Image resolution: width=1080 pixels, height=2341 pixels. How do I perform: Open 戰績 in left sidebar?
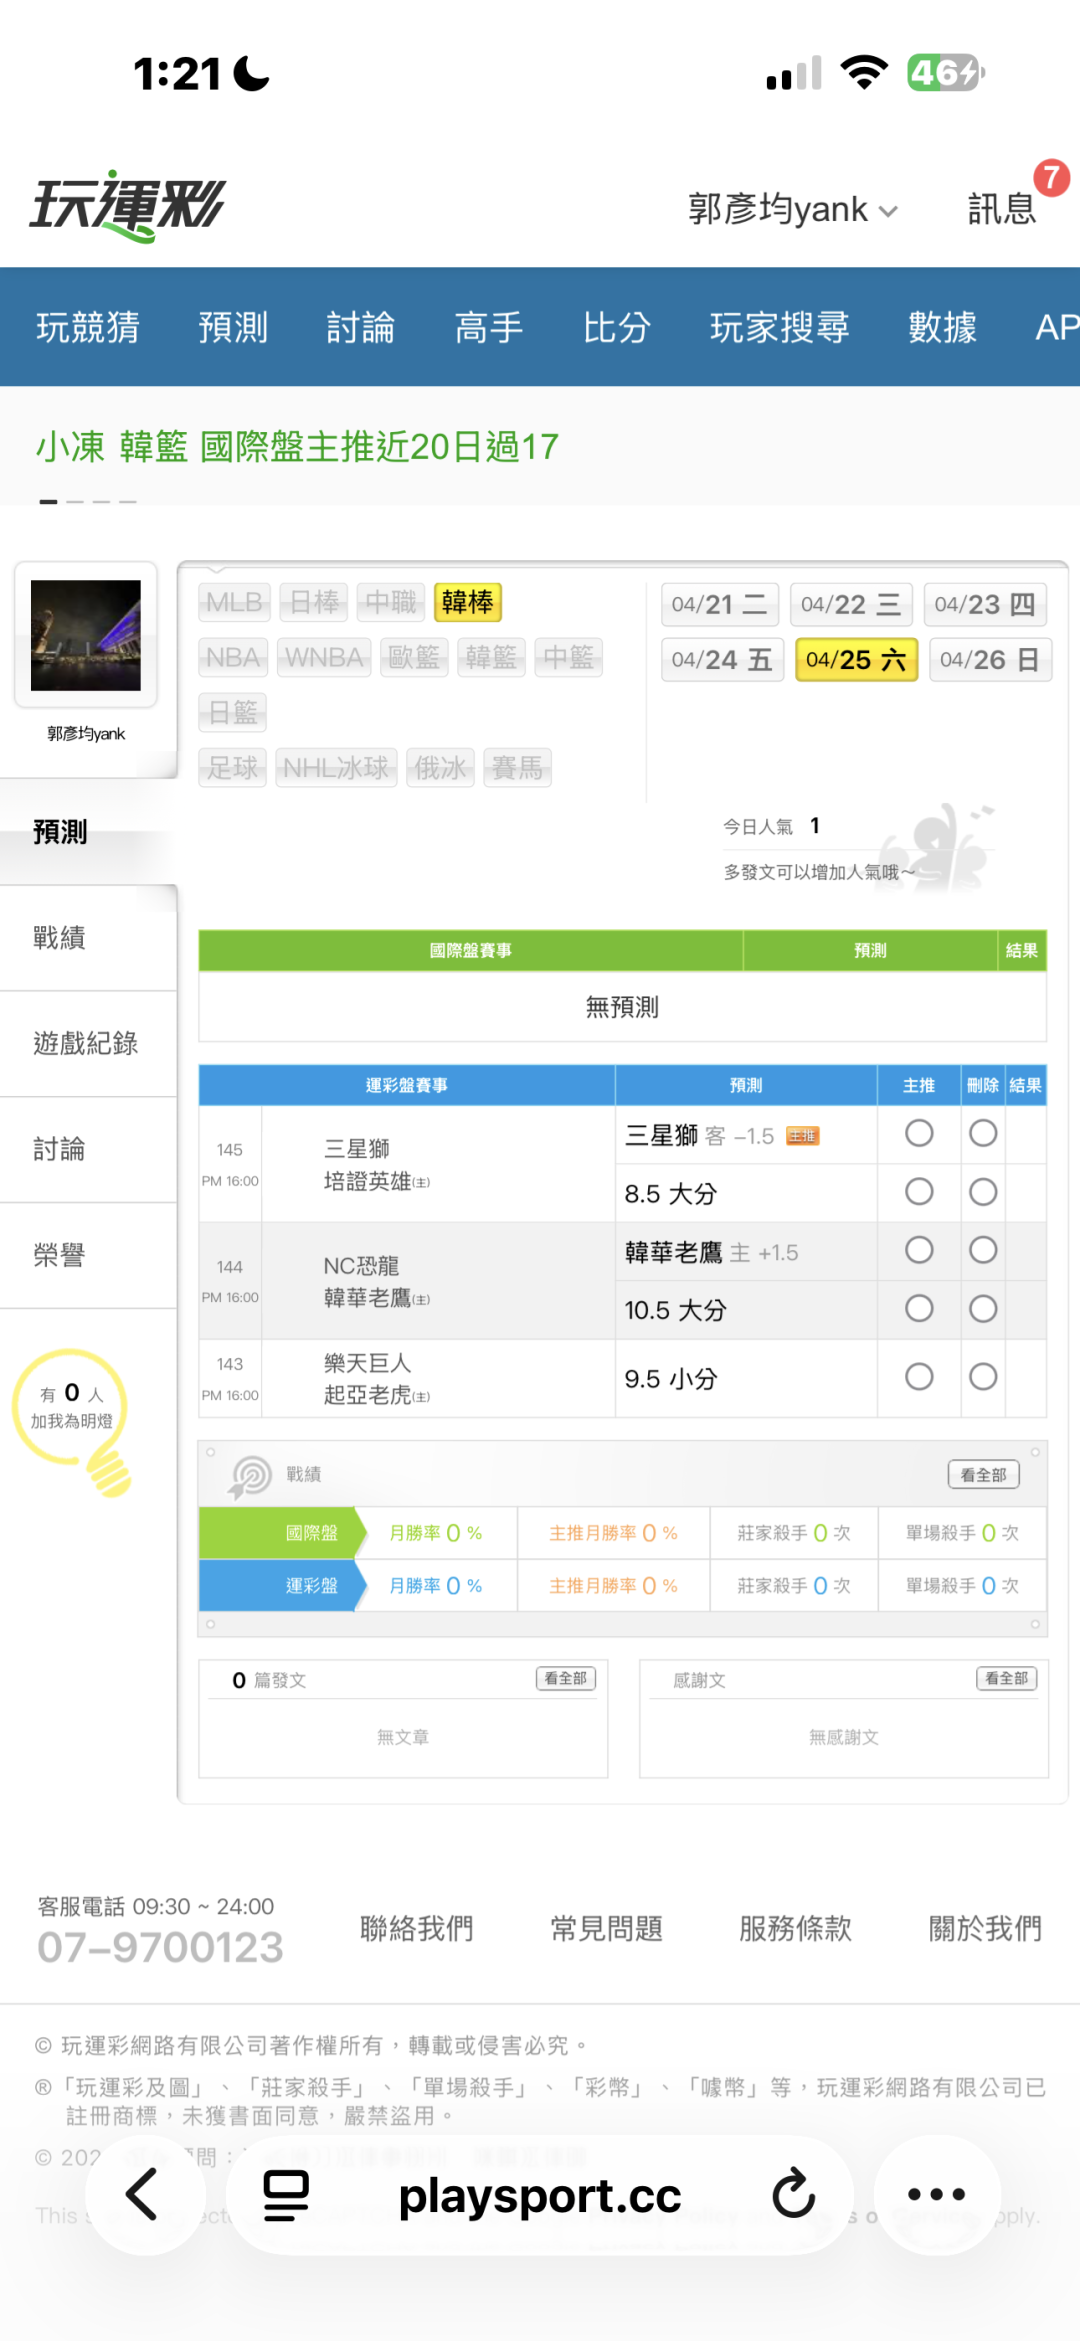[88, 938]
